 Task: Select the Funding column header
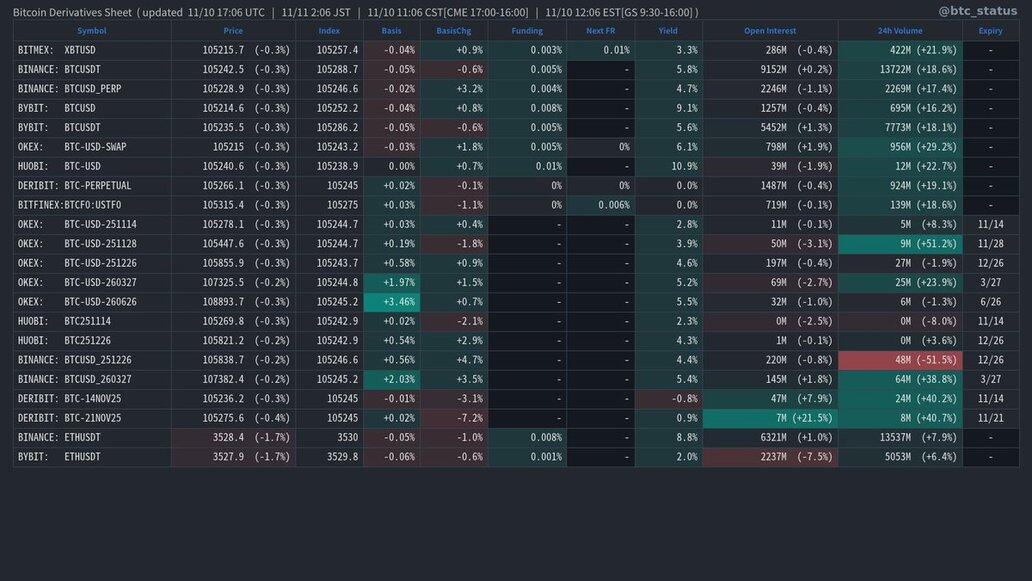click(x=527, y=31)
